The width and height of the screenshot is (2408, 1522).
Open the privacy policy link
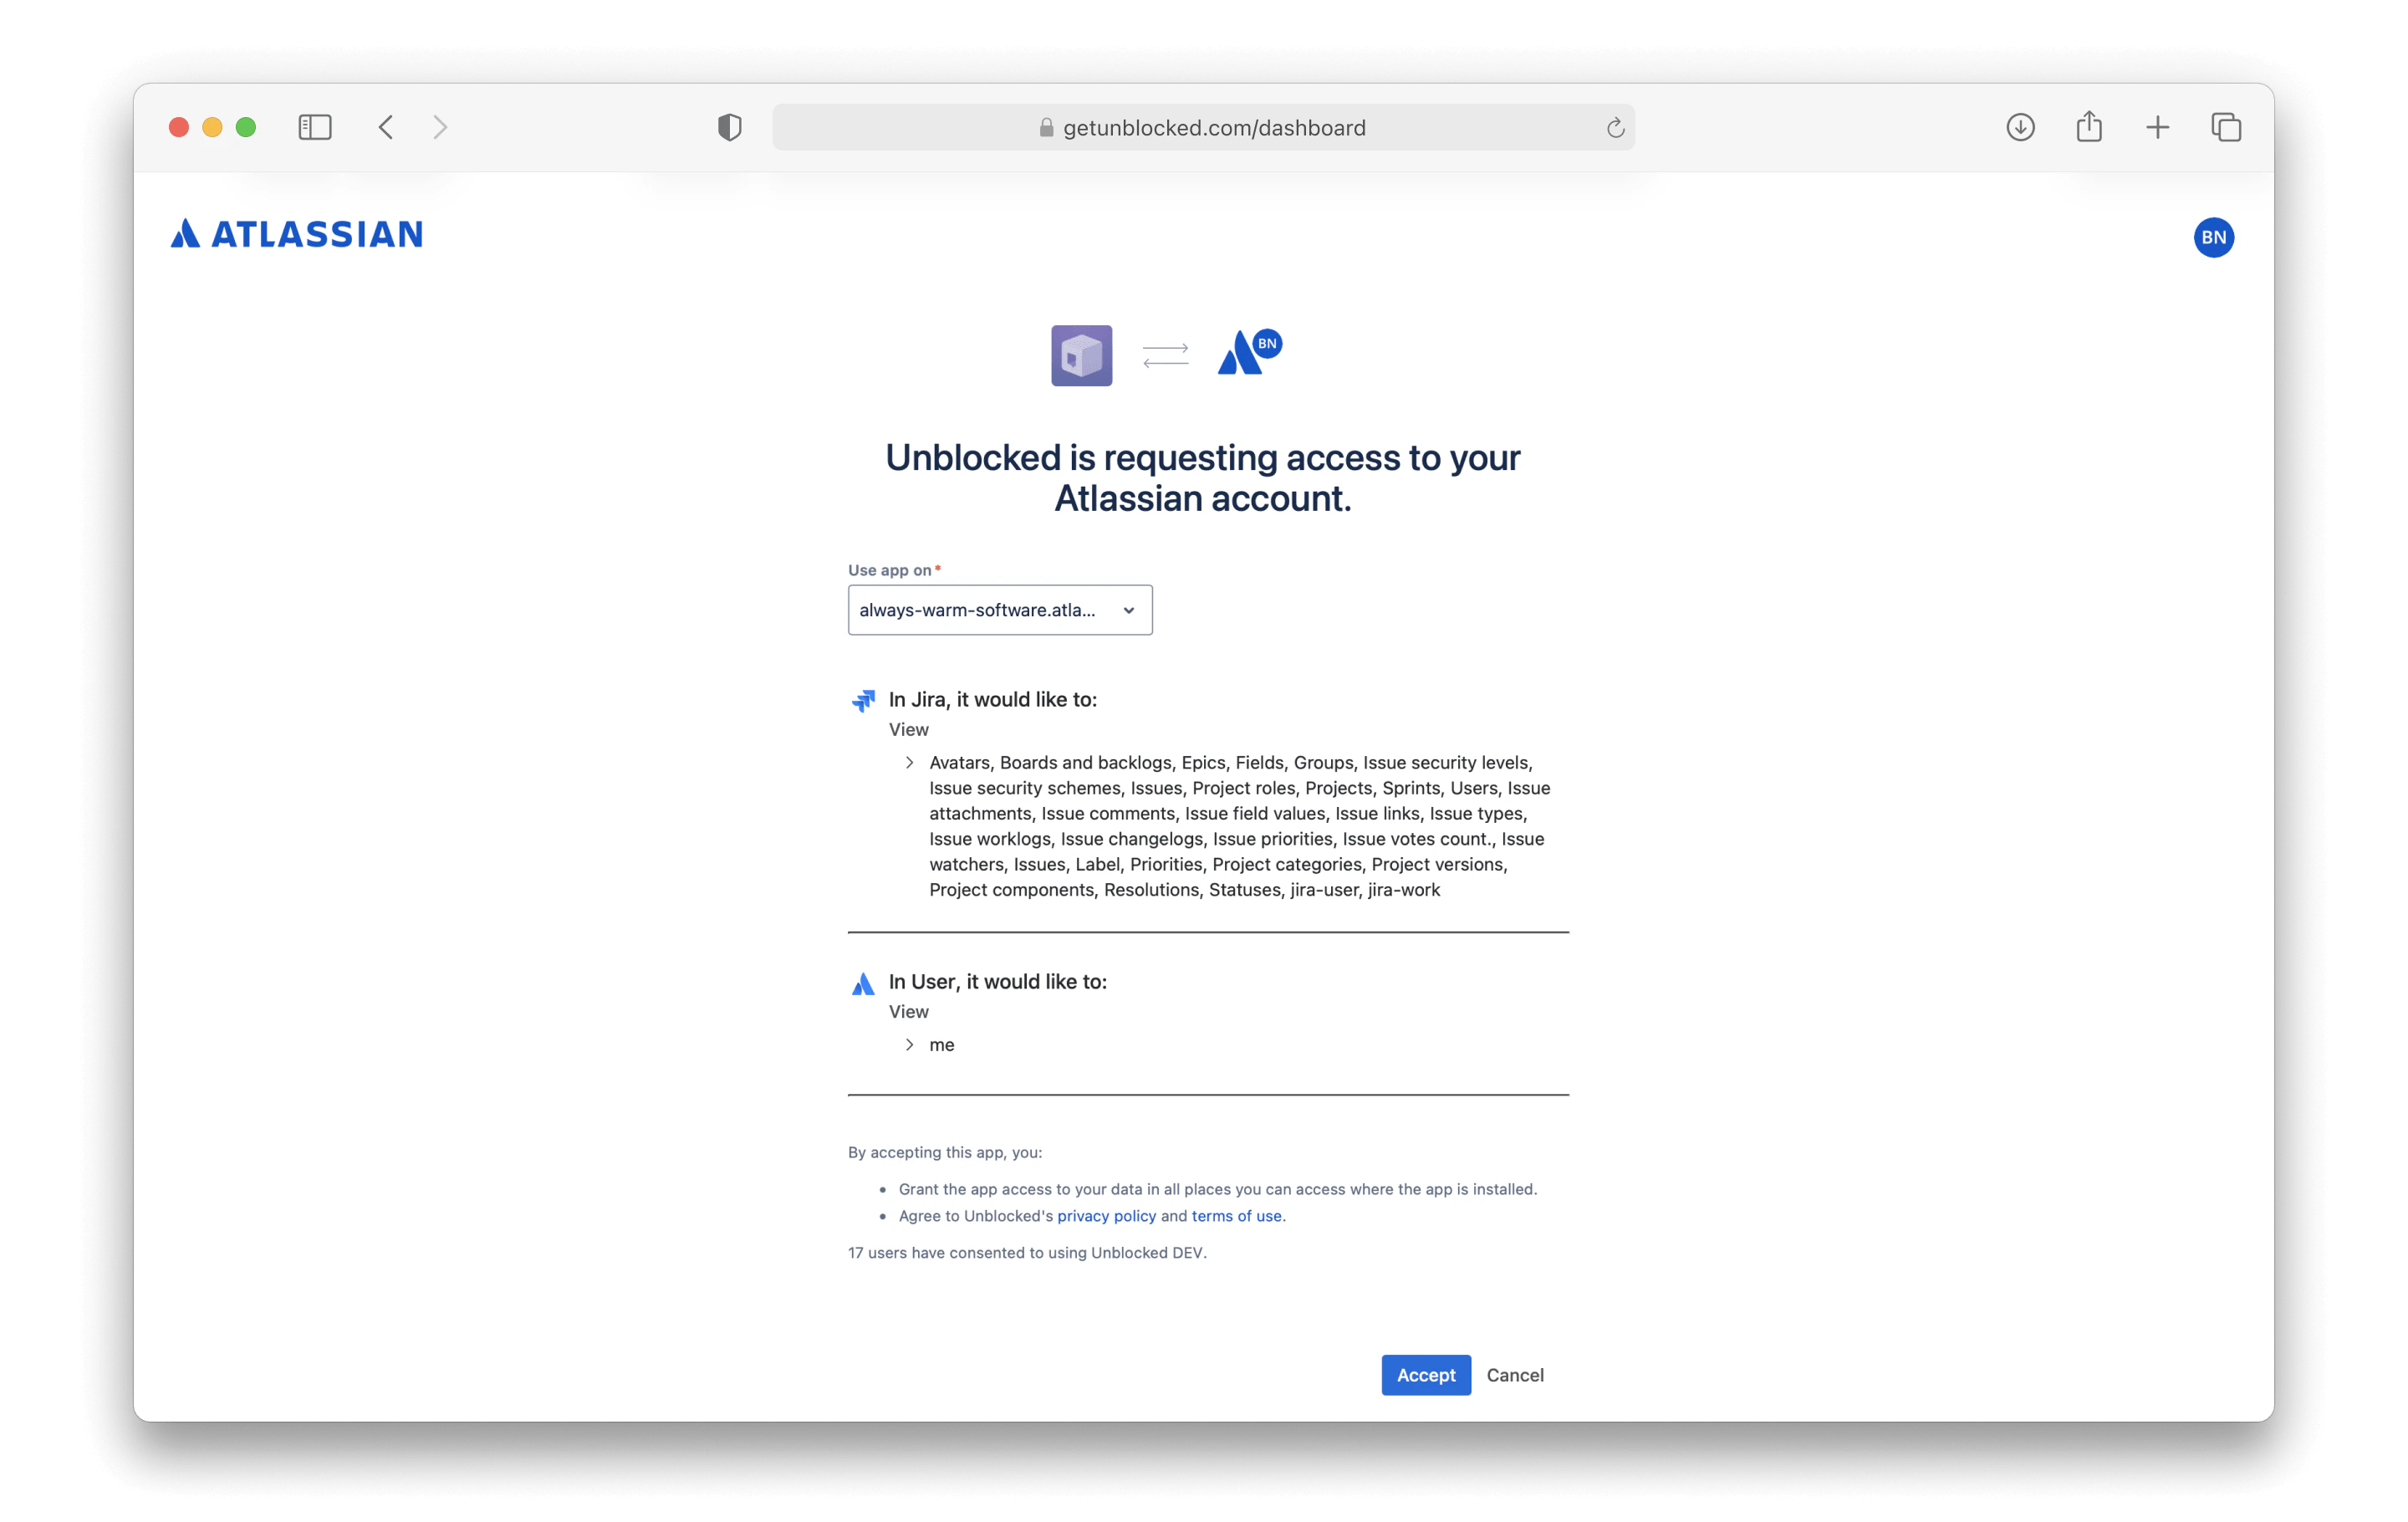pos(1106,1216)
